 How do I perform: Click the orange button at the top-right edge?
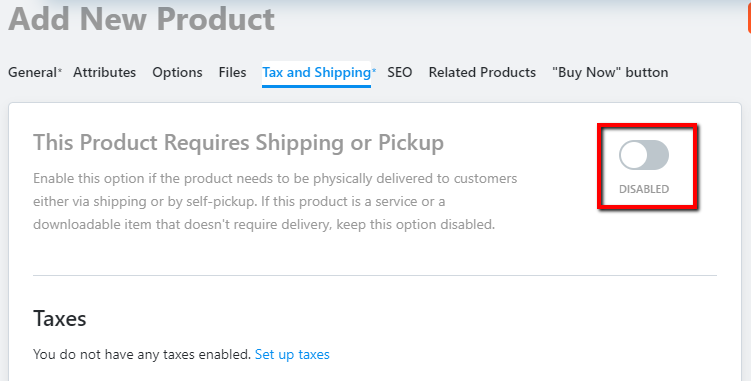[749, 17]
